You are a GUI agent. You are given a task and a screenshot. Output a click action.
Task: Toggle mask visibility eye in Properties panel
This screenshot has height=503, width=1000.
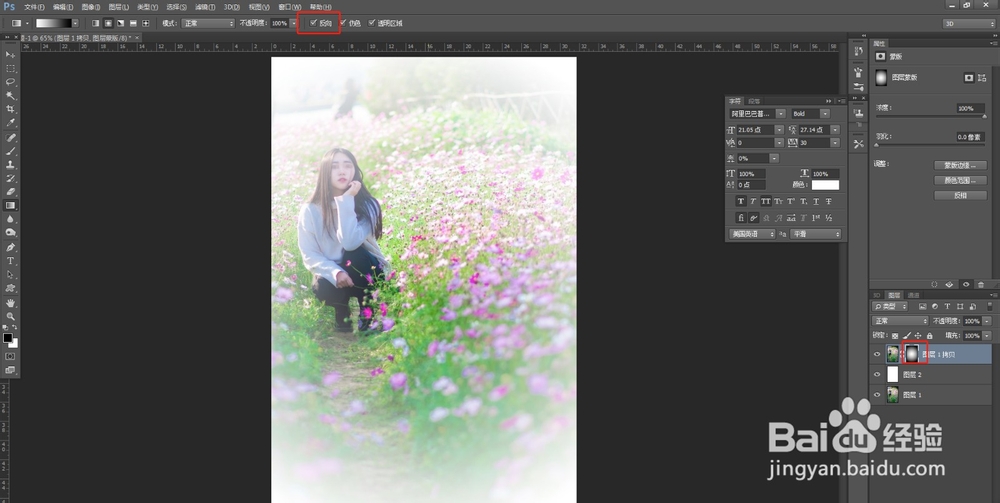click(966, 284)
